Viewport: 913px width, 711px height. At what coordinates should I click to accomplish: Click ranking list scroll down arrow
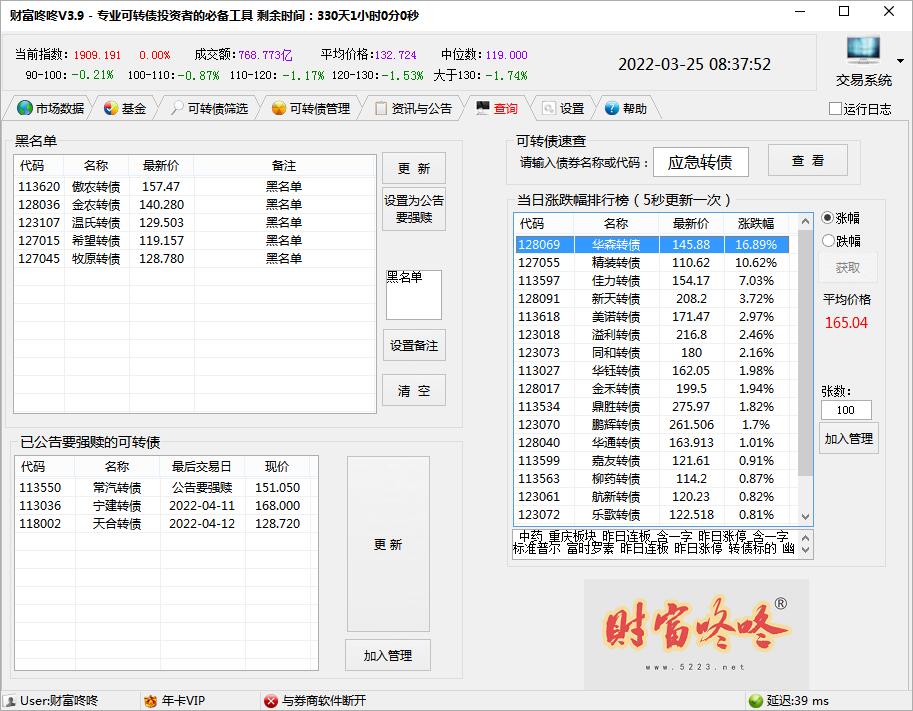point(805,517)
